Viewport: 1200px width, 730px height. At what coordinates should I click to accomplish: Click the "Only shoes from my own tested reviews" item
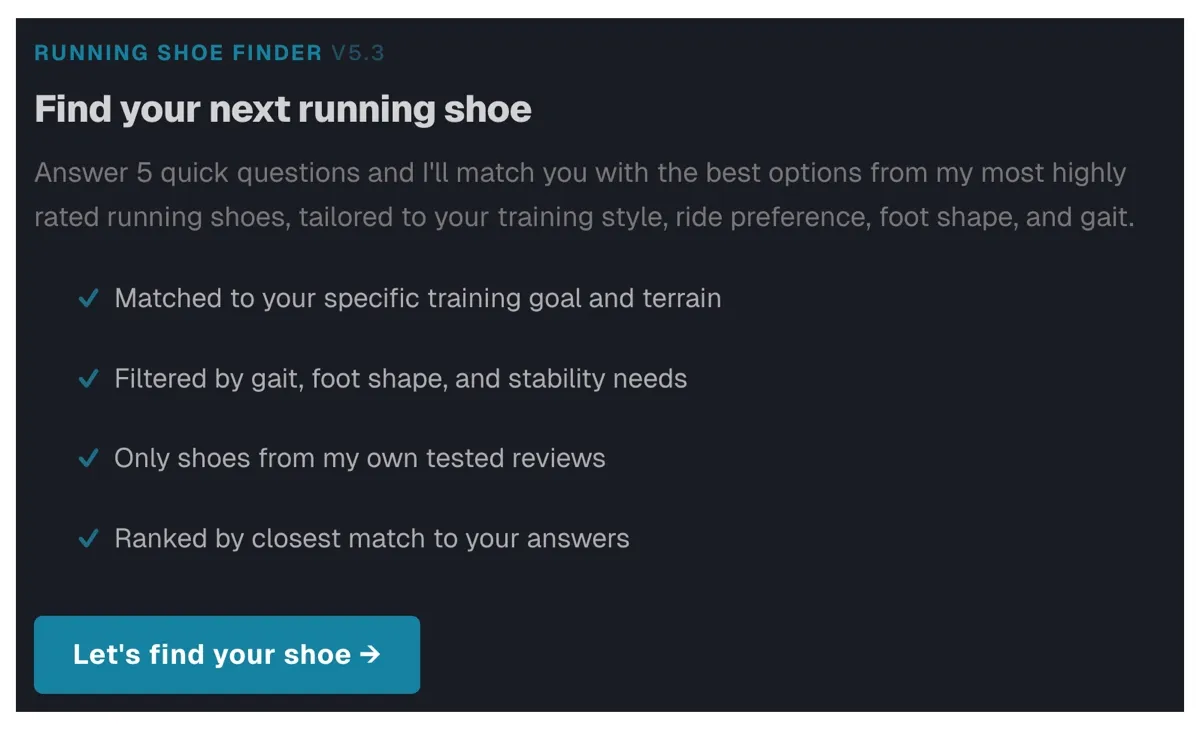359,458
